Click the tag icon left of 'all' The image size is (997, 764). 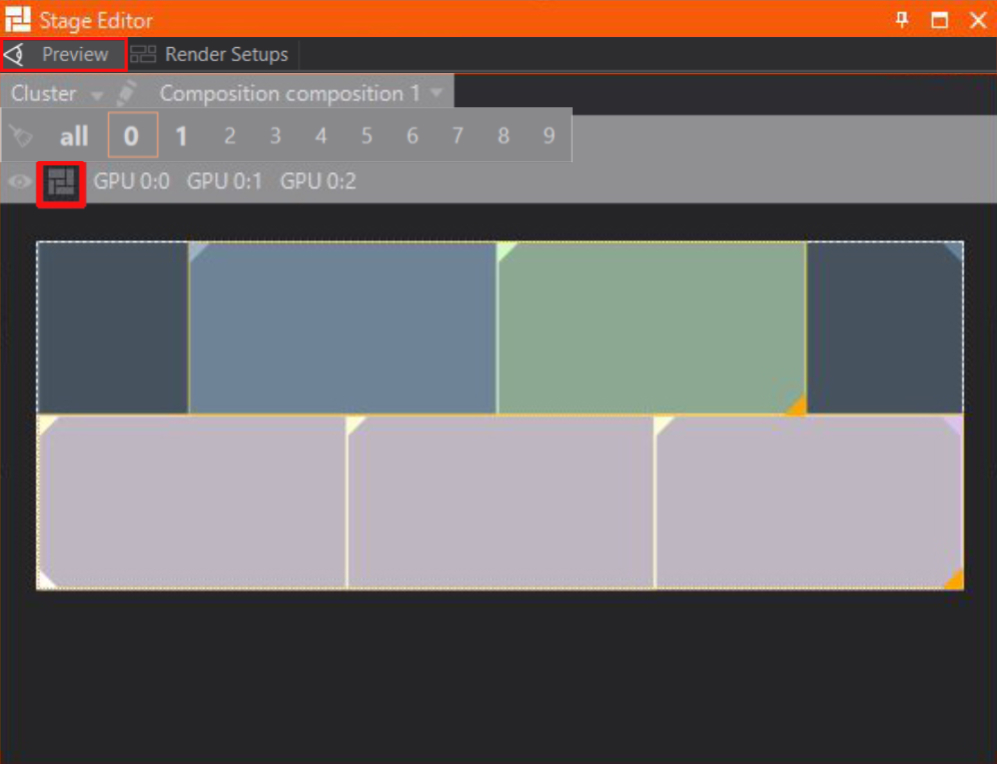[21, 136]
